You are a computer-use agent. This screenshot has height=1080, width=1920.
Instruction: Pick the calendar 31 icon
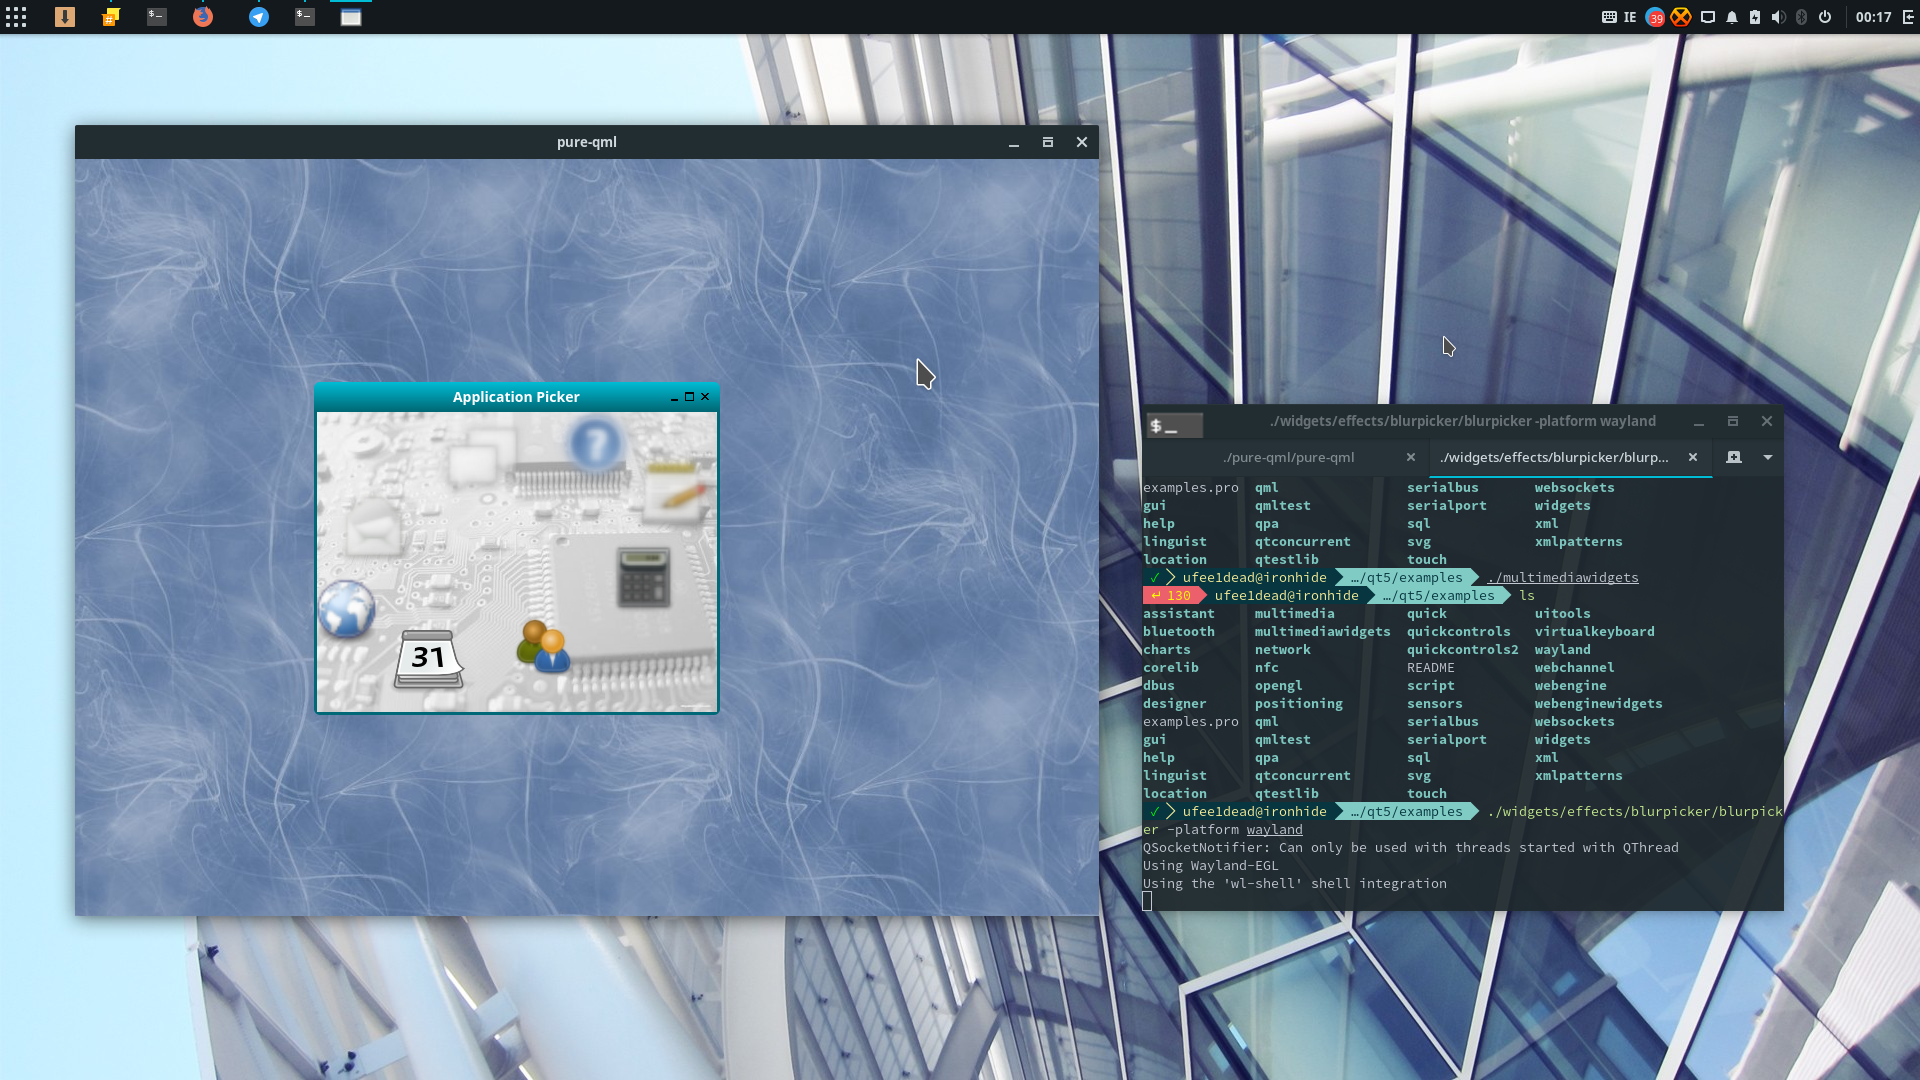click(x=429, y=659)
